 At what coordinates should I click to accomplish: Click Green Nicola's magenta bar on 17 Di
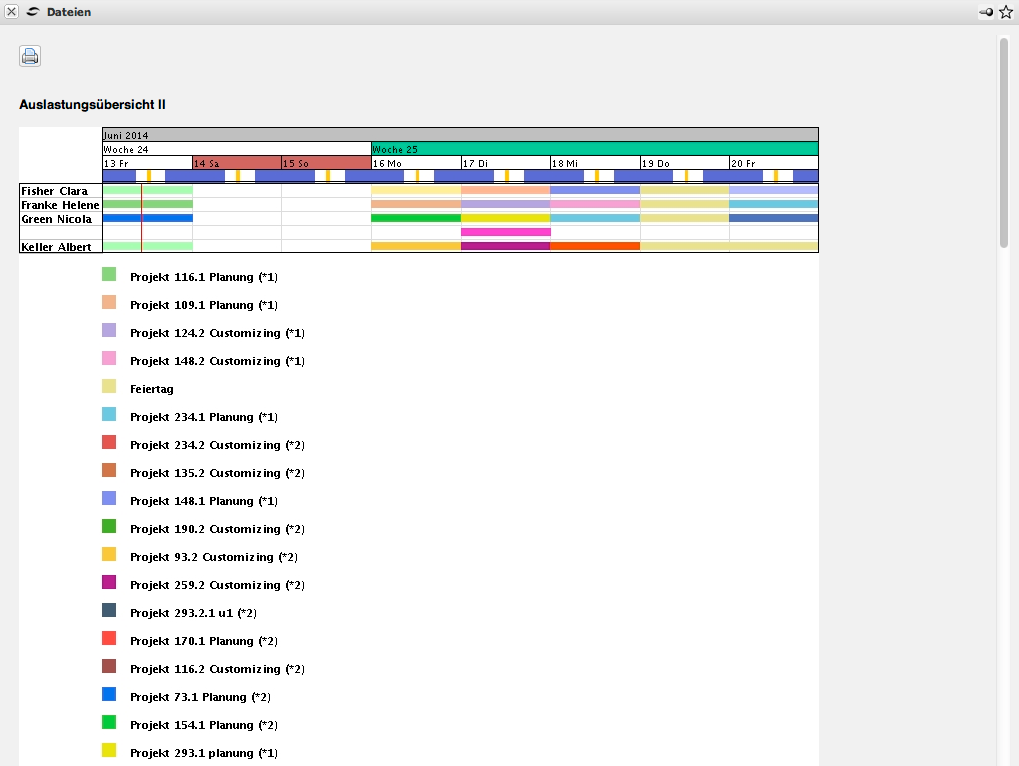pyautogui.click(x=505, y=232)
